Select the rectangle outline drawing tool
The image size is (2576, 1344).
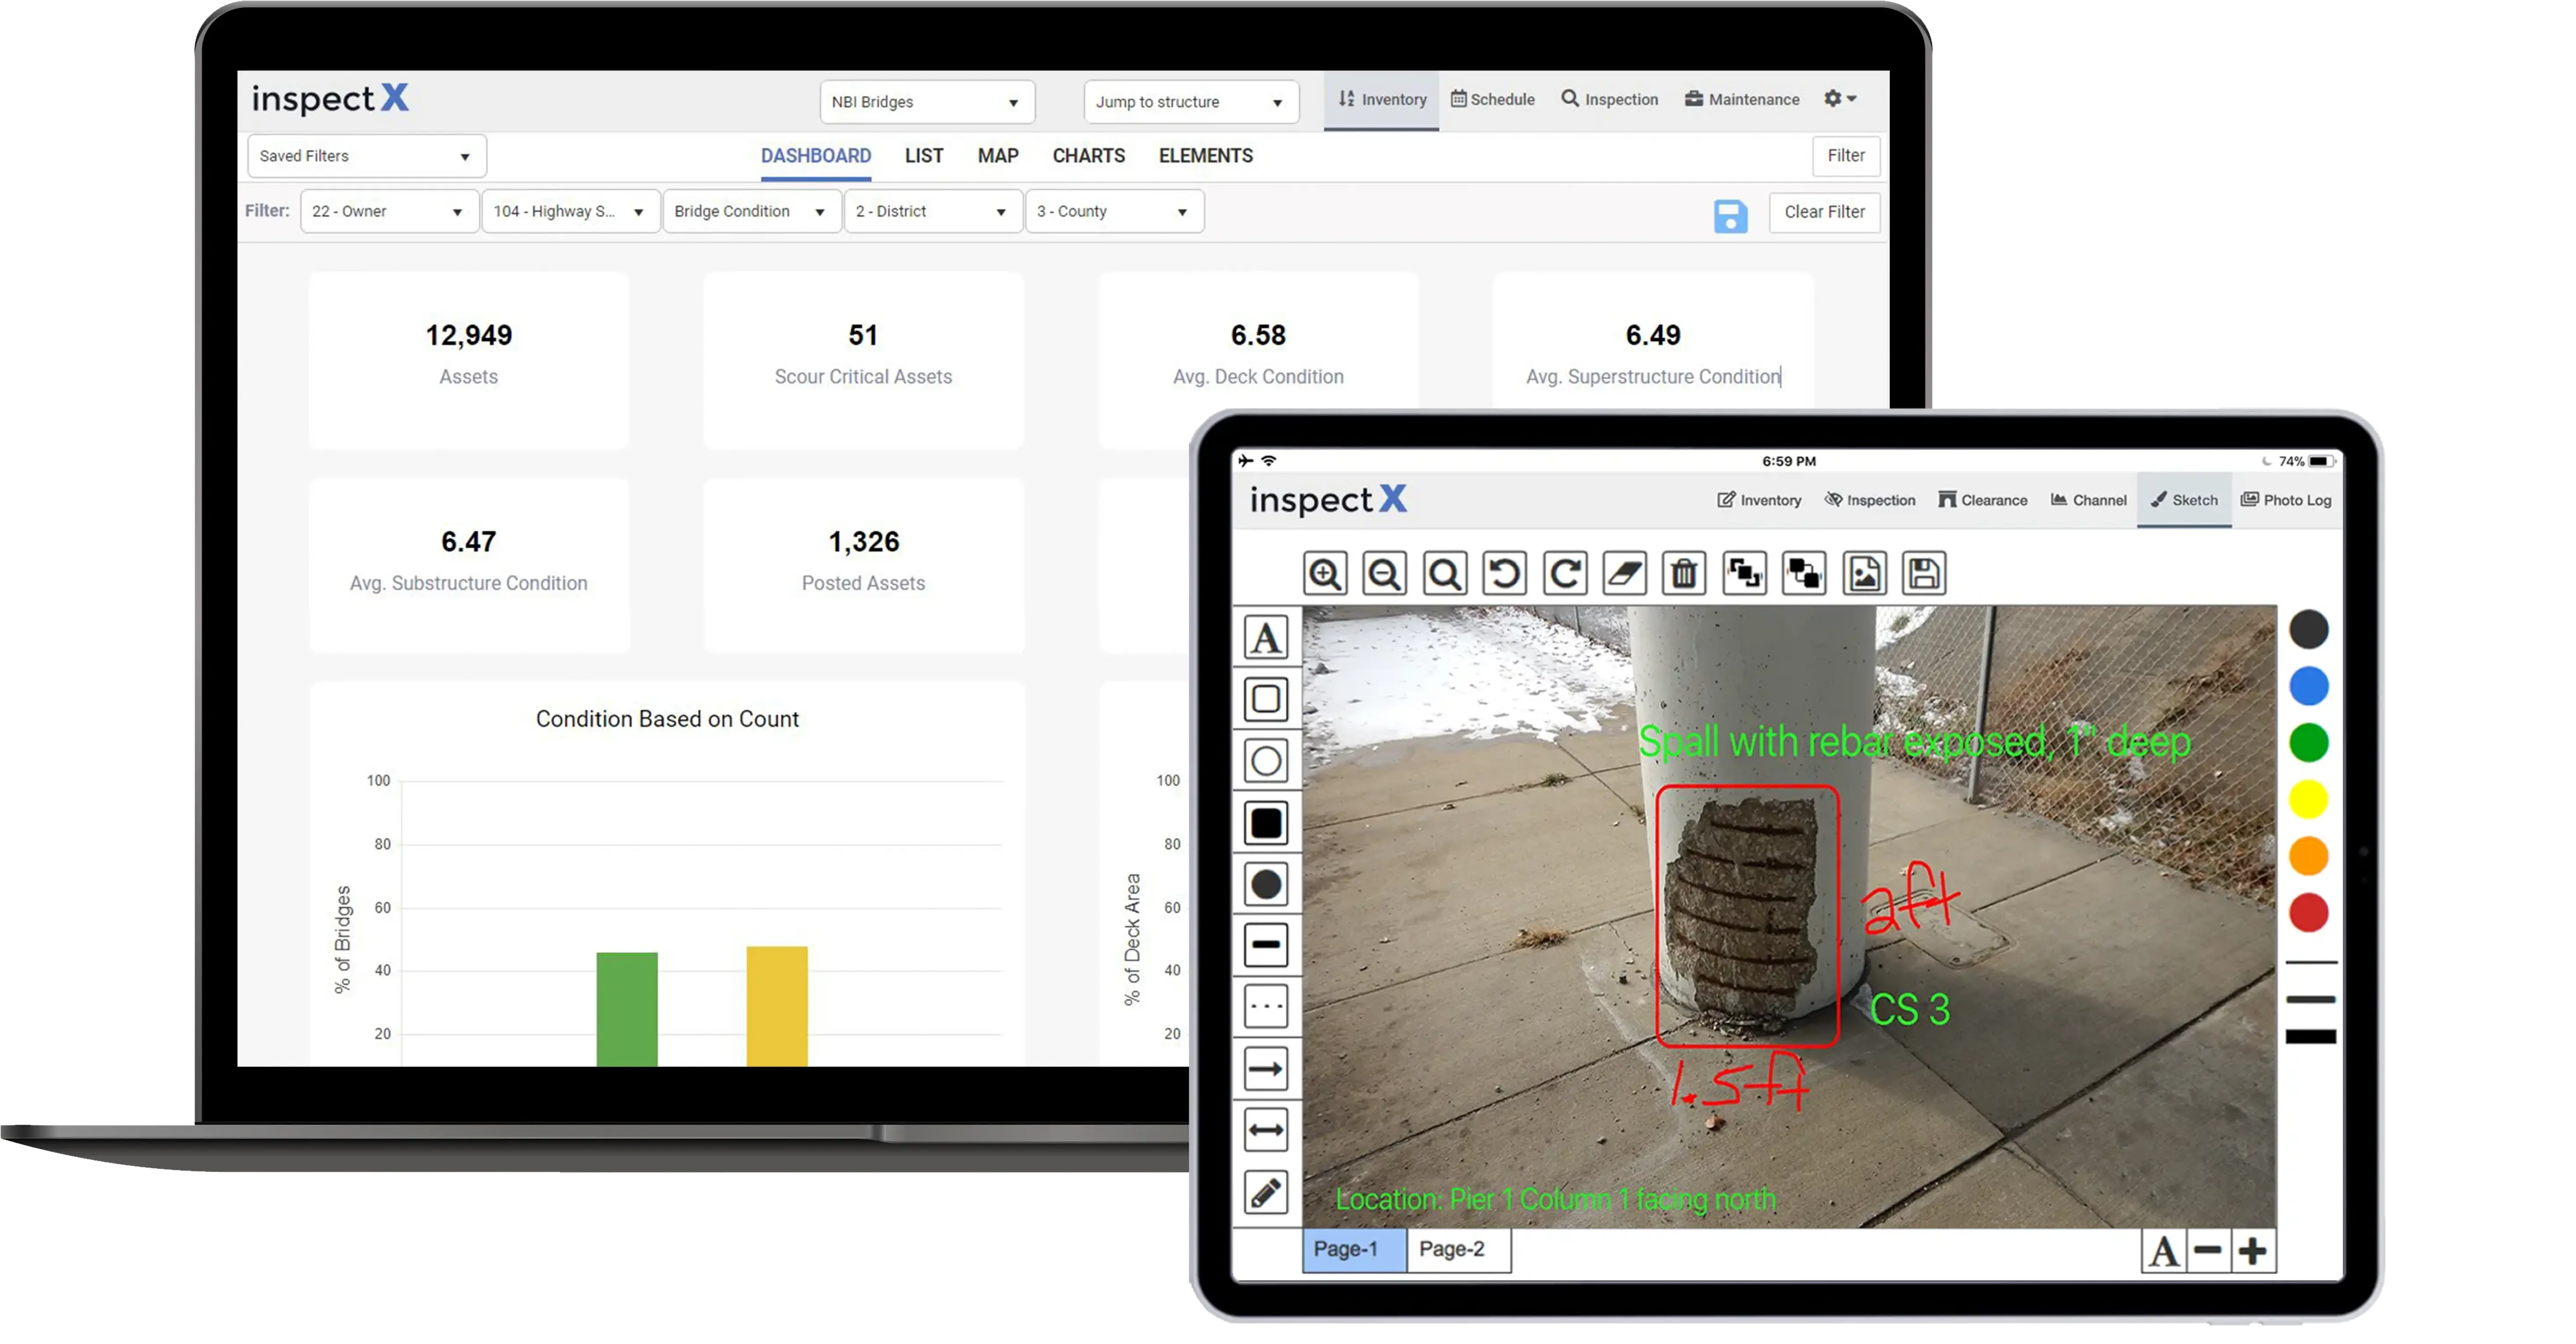point(1265,699)
